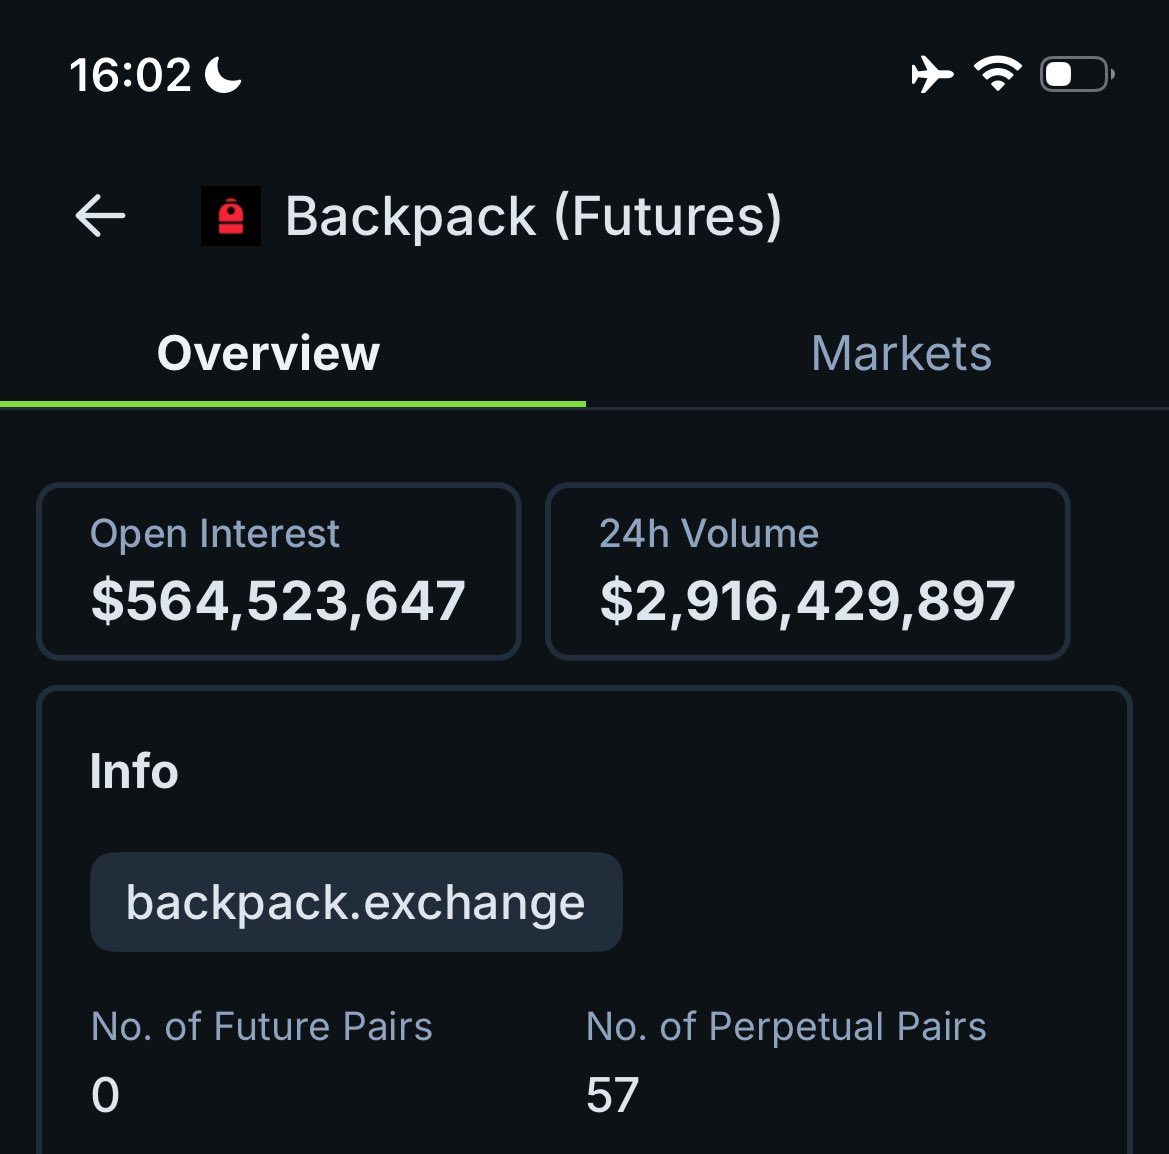Image resolution: width=1169 pixels, height=1154 pixels.
Task: Tap the red Backpack logo icon
Action: tap(231, 216)
